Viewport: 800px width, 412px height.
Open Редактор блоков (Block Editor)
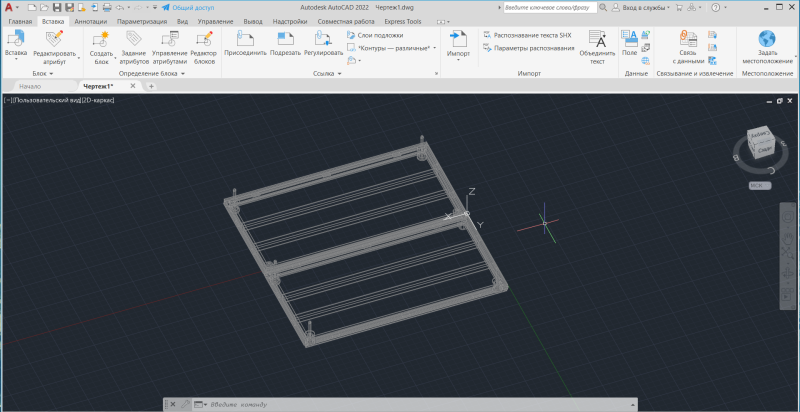(204, 39)
